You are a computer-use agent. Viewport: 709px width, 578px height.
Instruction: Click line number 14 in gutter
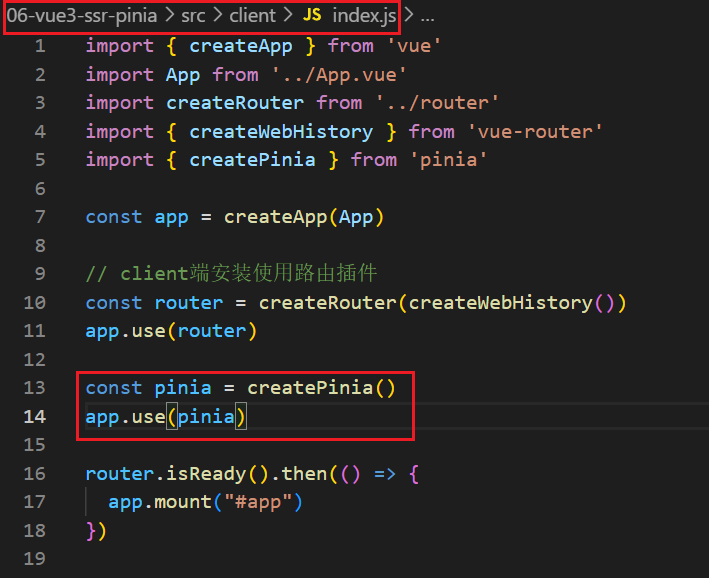coord(34,417)
